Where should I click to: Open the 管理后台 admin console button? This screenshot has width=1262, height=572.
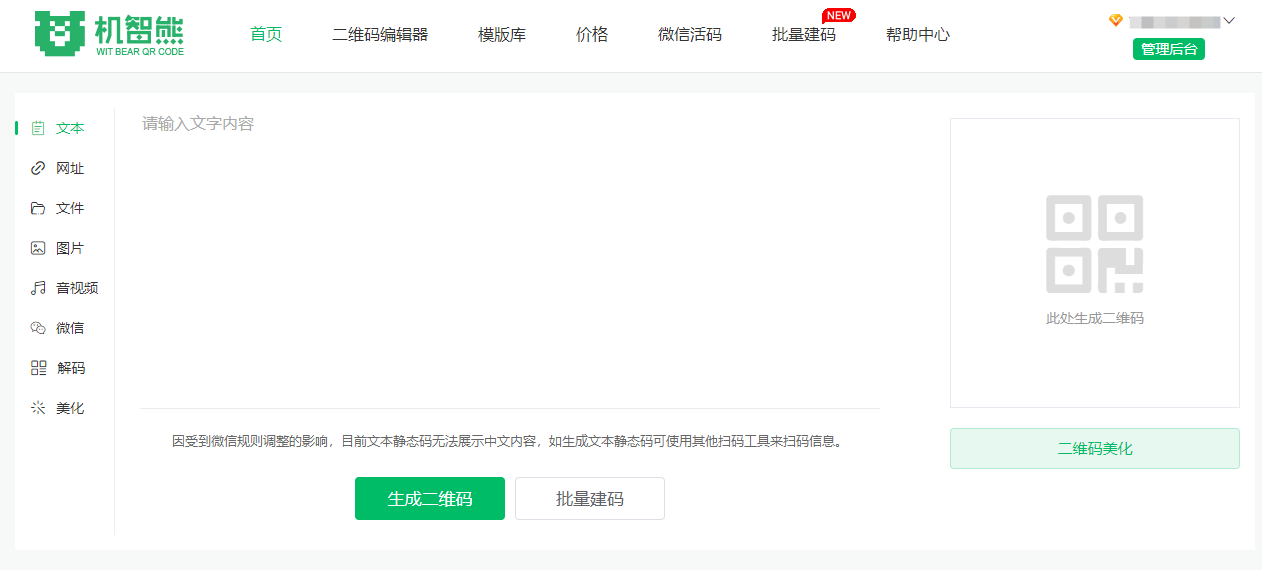point(1168,49)
